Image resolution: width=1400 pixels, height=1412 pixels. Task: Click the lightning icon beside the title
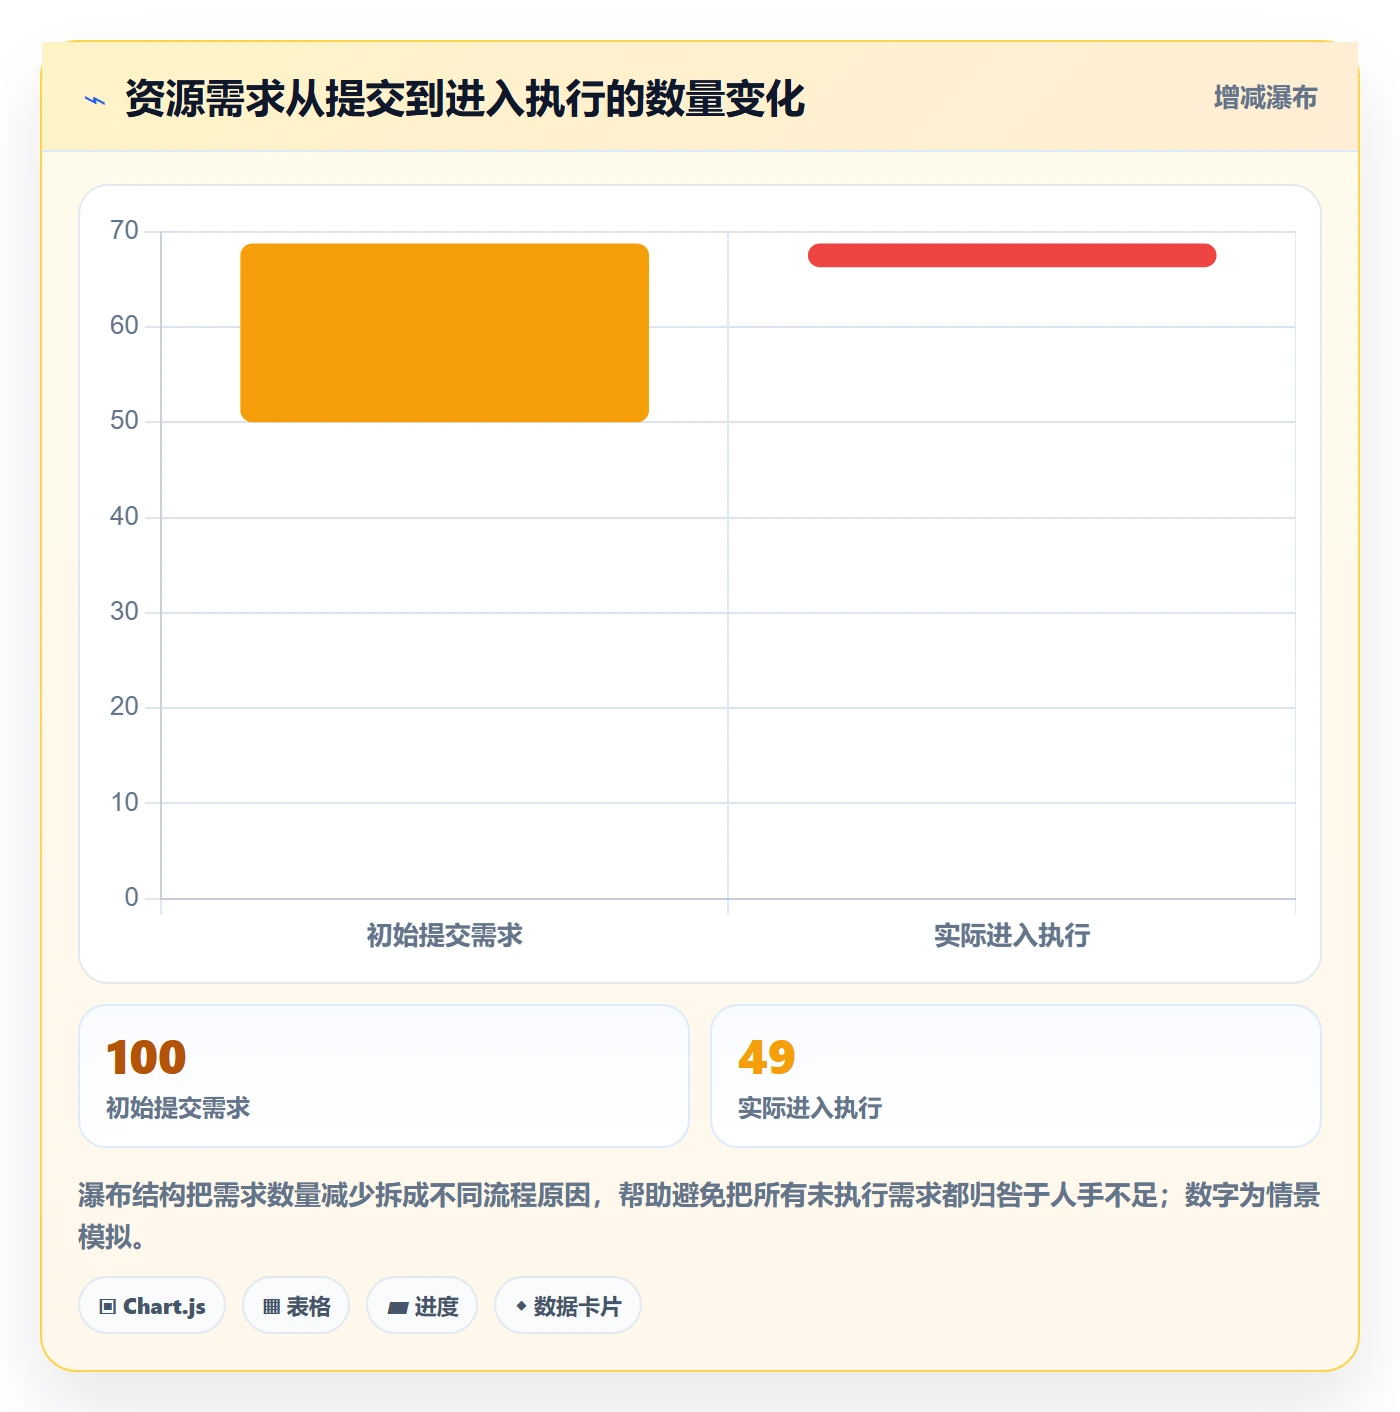[x=95, y=100]
